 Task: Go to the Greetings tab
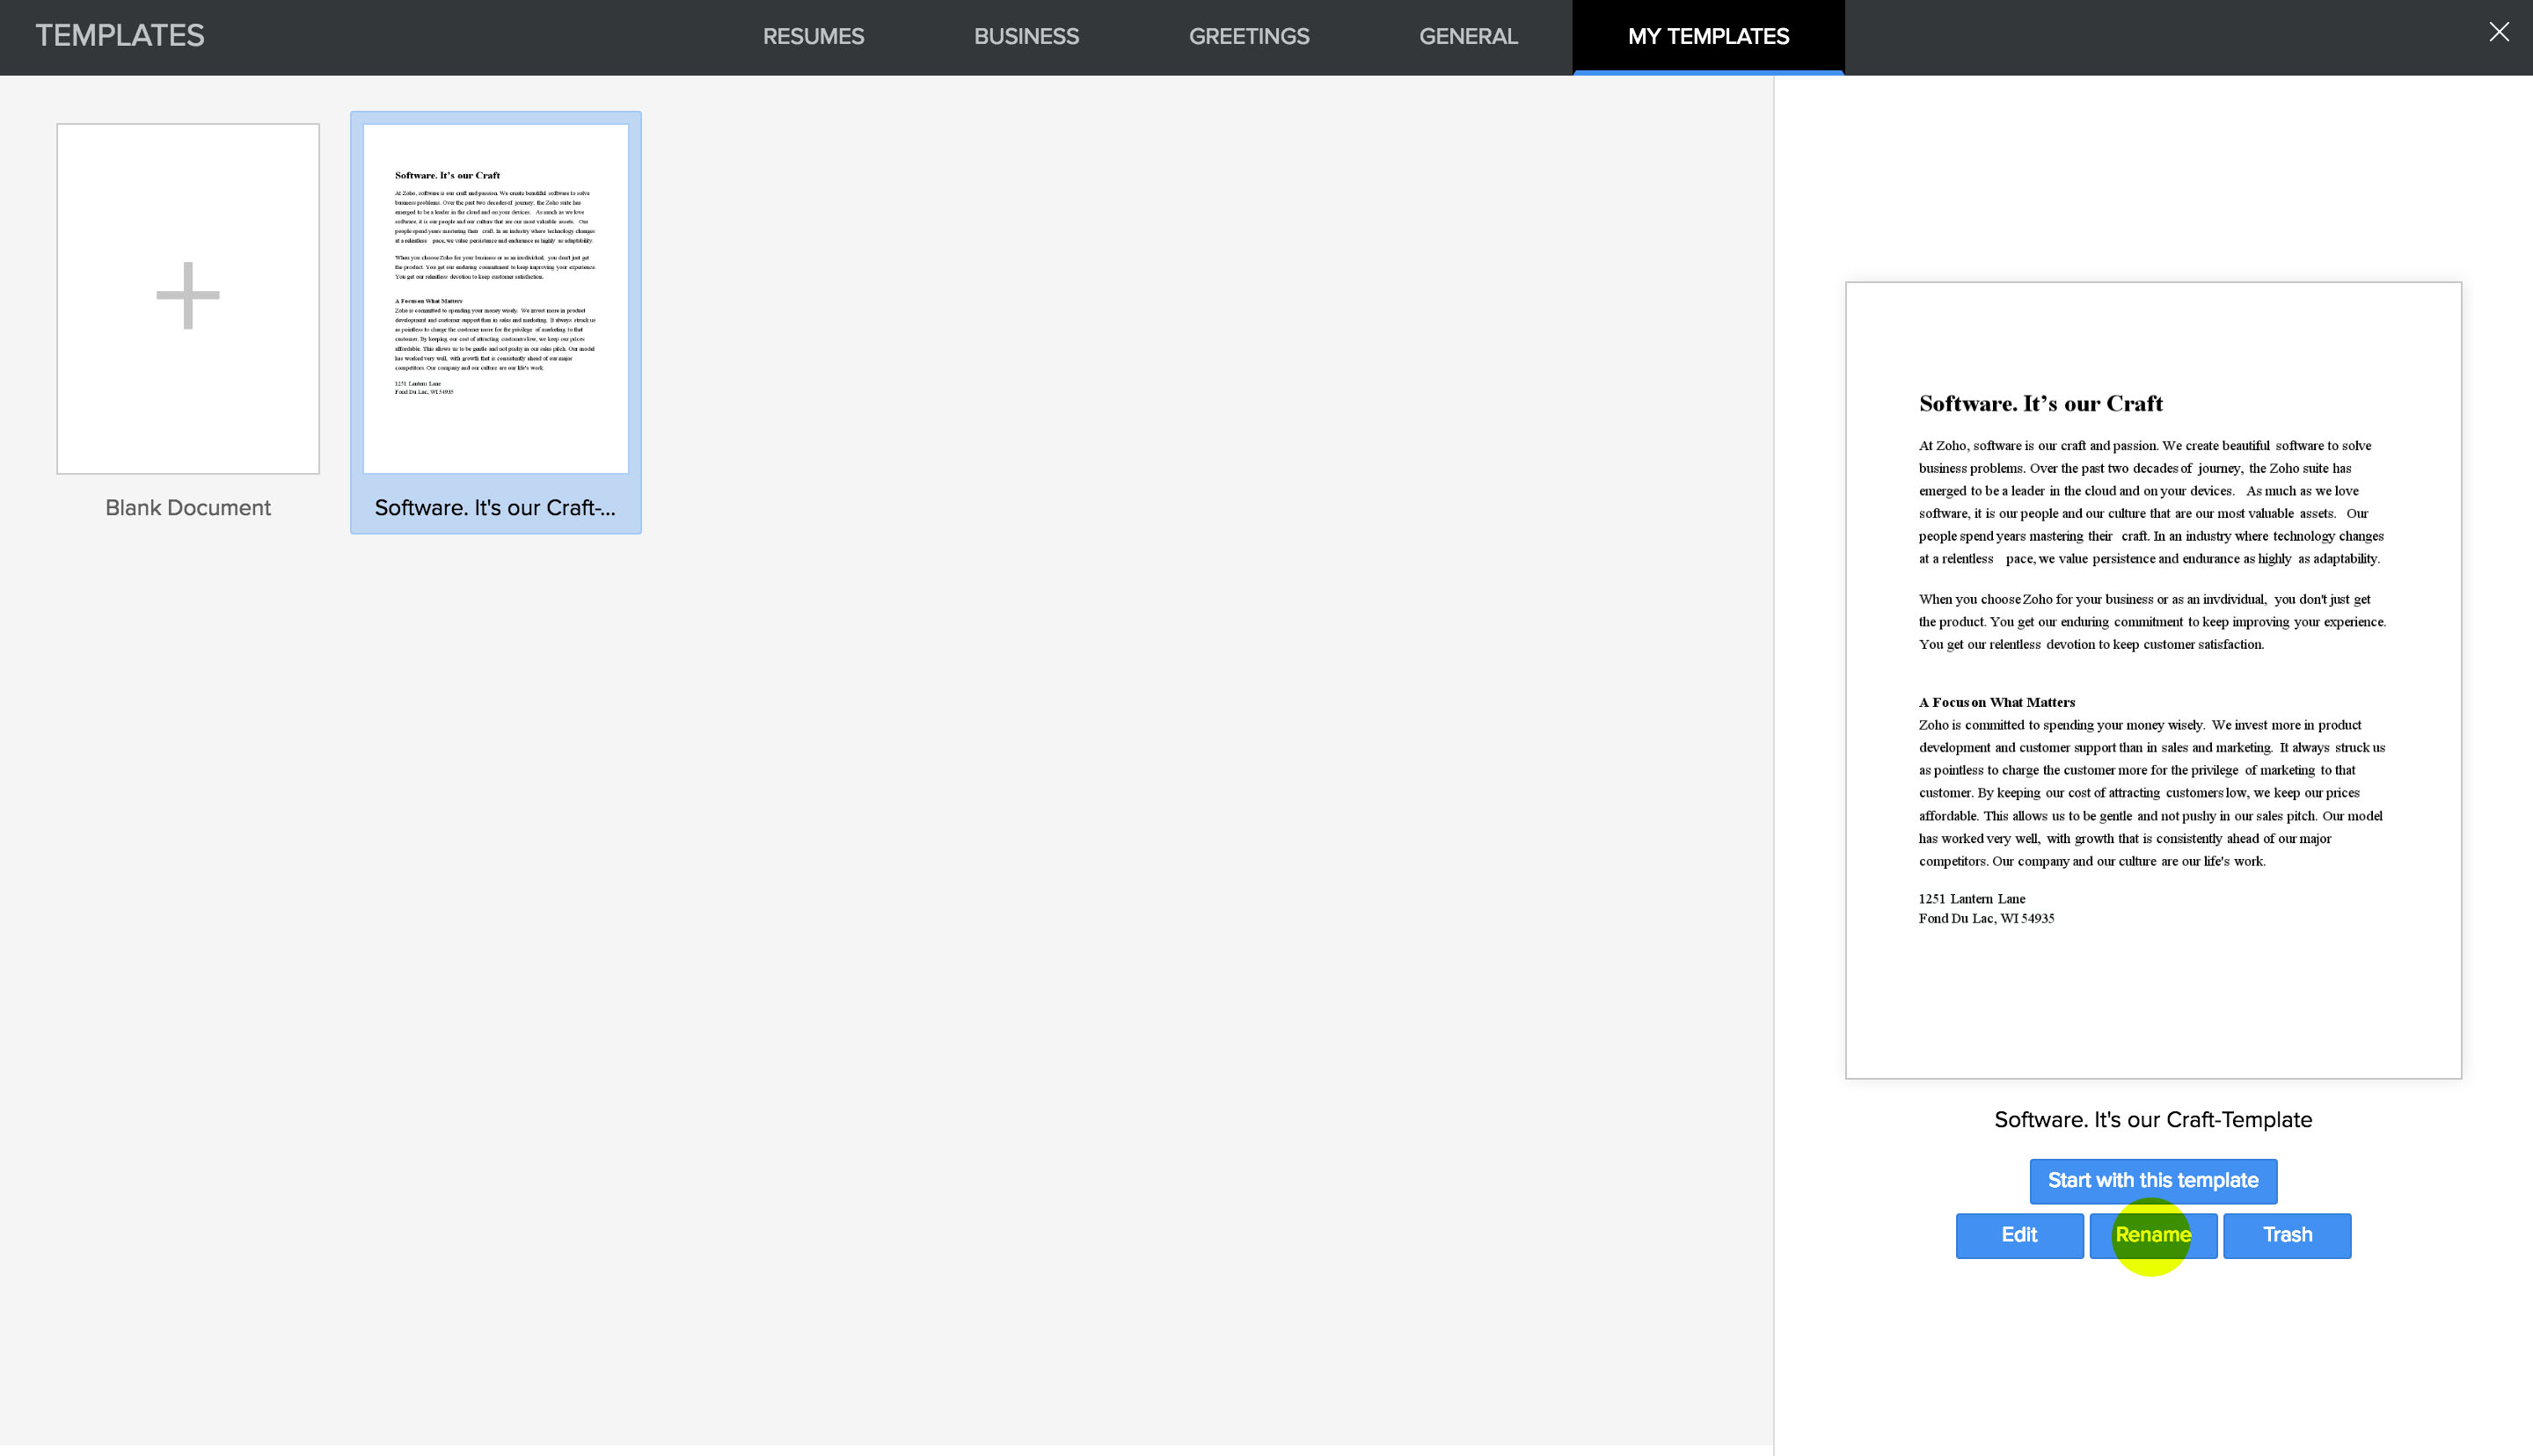tap(1248, 36)
